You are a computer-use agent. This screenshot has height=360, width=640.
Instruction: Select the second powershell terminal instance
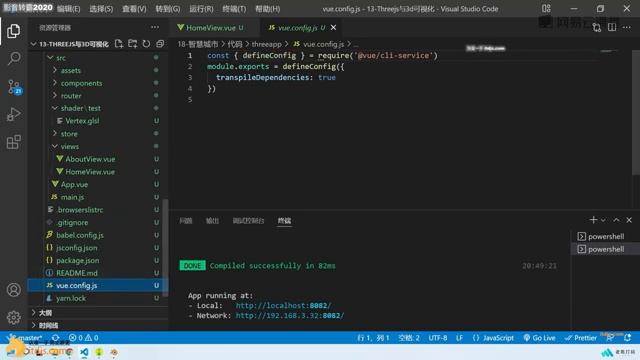pyautogui.click(x=605, y=249)
